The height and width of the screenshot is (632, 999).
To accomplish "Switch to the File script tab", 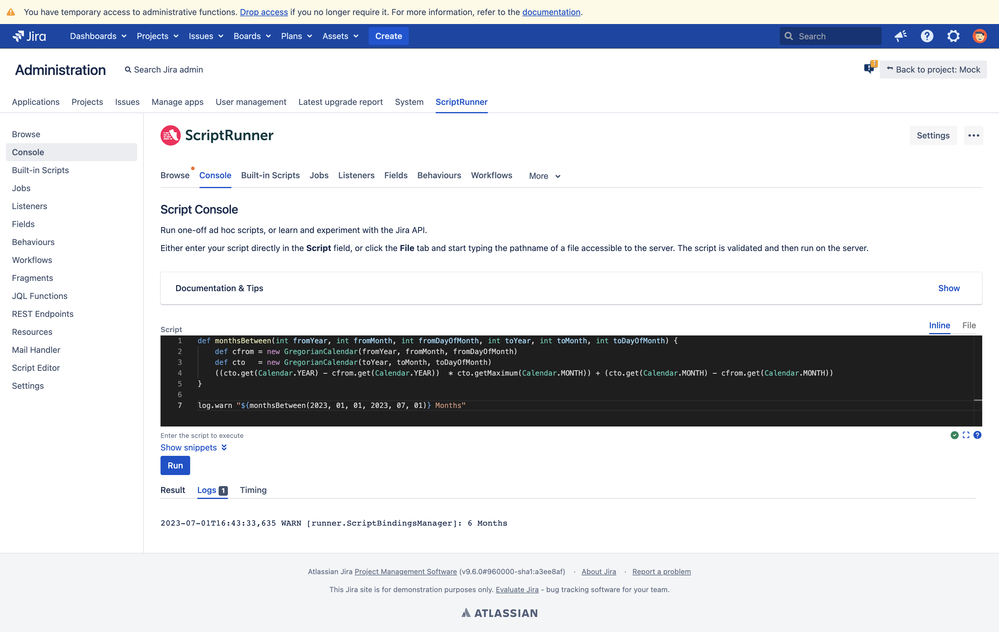I will click(969, 326).
